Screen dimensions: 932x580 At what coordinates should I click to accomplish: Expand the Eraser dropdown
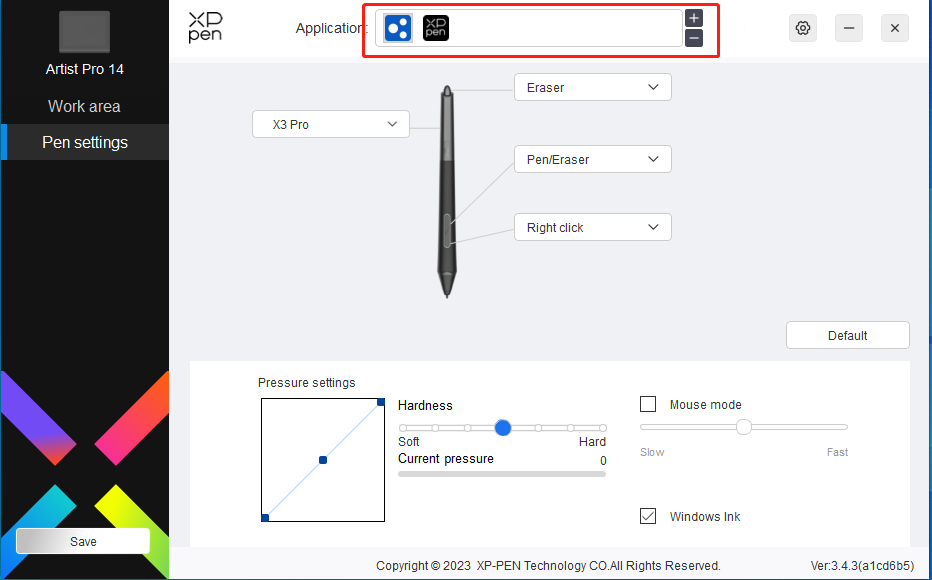tap(593, 87)
